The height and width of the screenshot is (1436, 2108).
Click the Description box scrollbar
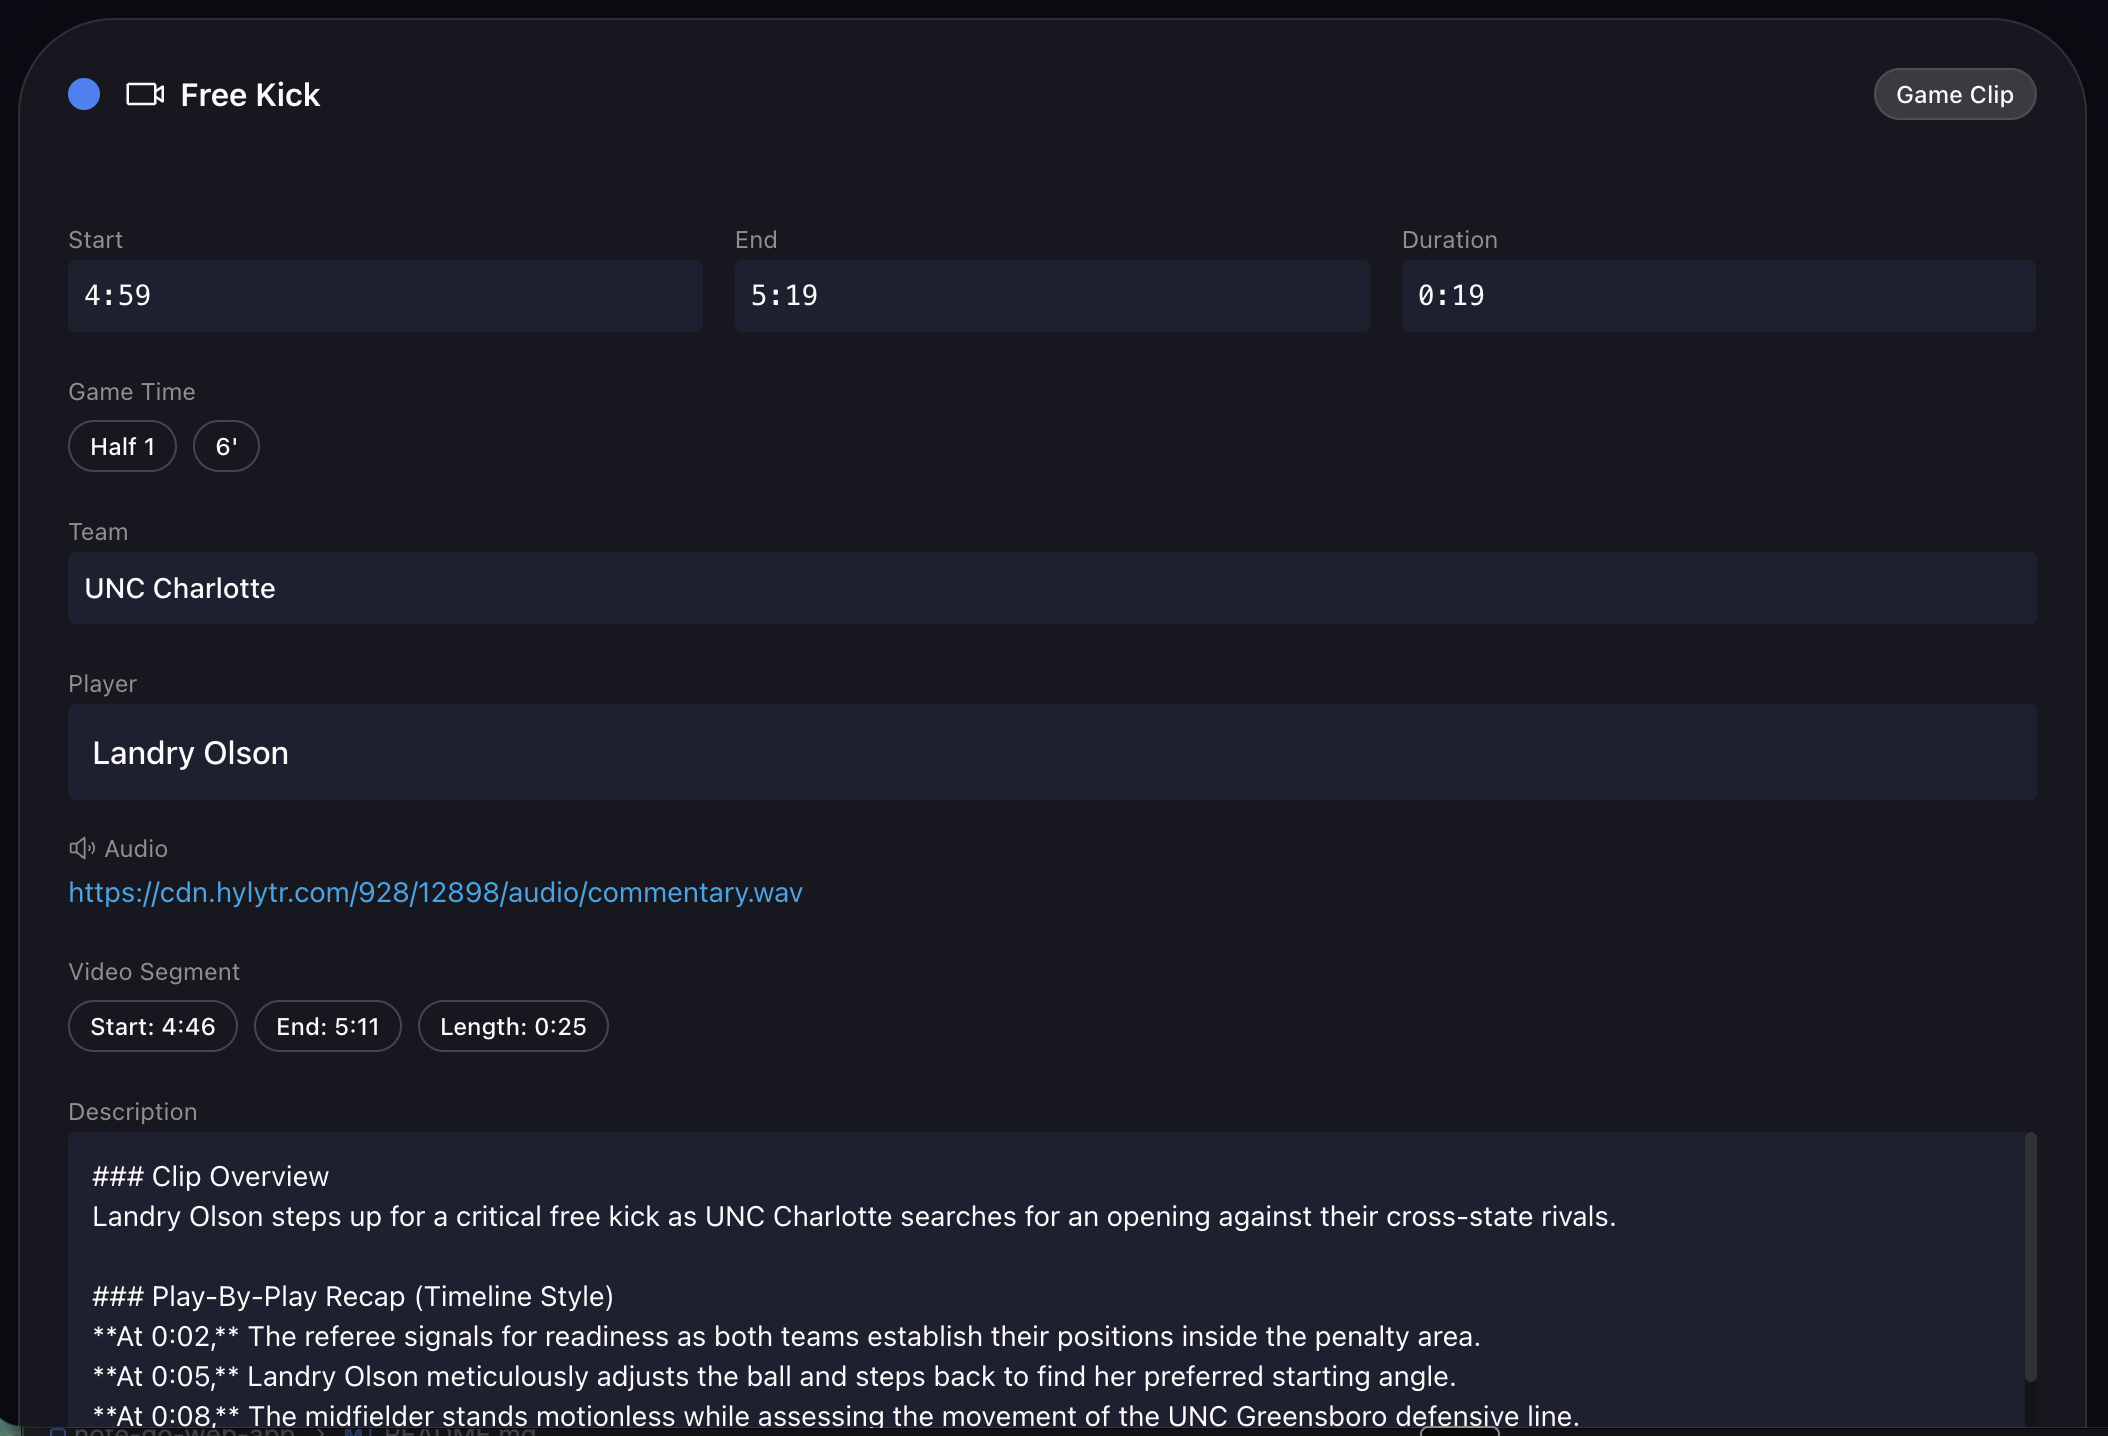click(2030, 1256)
